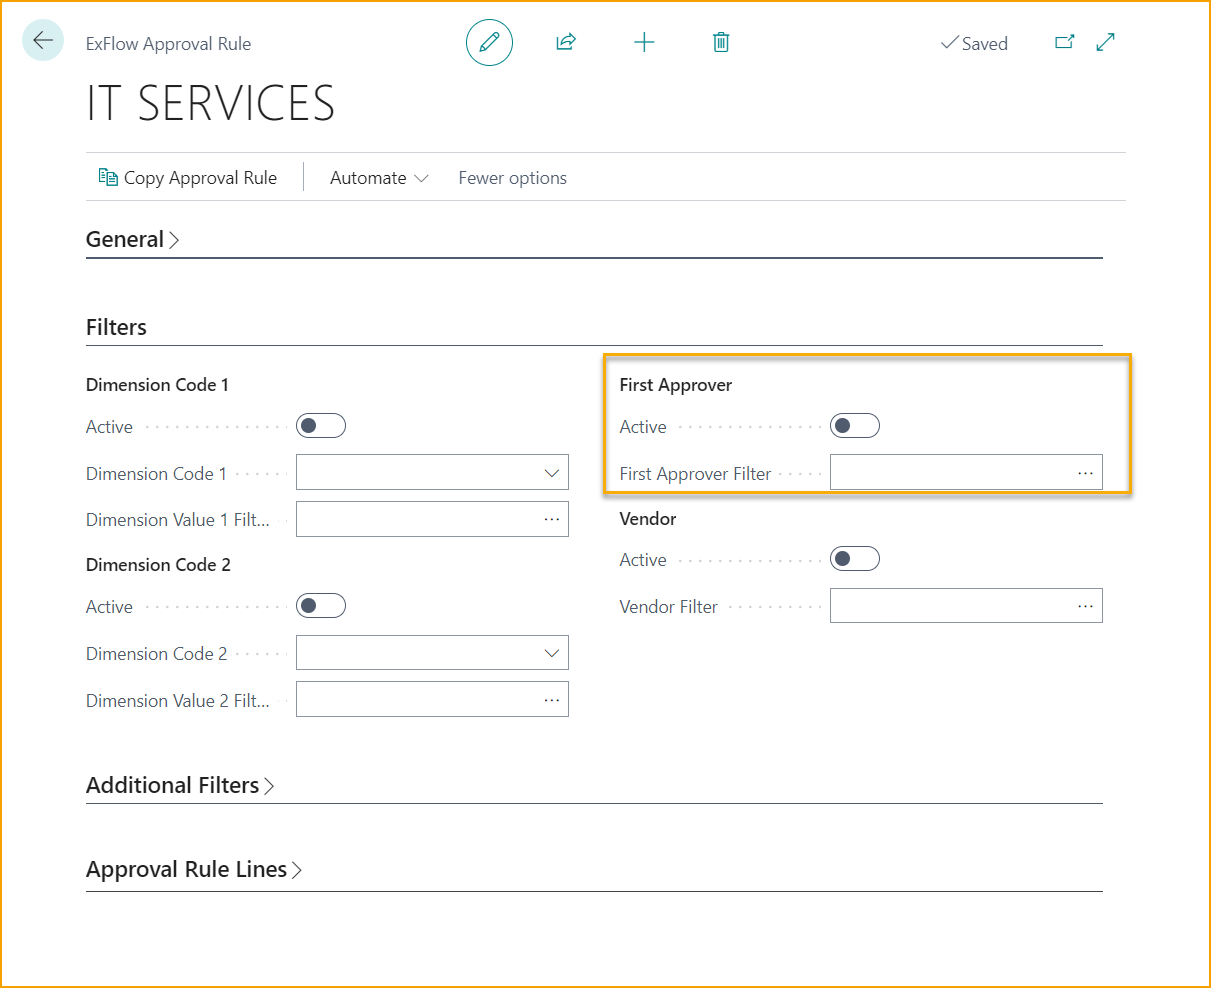Open the Automate menu
The image size is (1211, 988).
pyautogui.click(x=379, y=178)
